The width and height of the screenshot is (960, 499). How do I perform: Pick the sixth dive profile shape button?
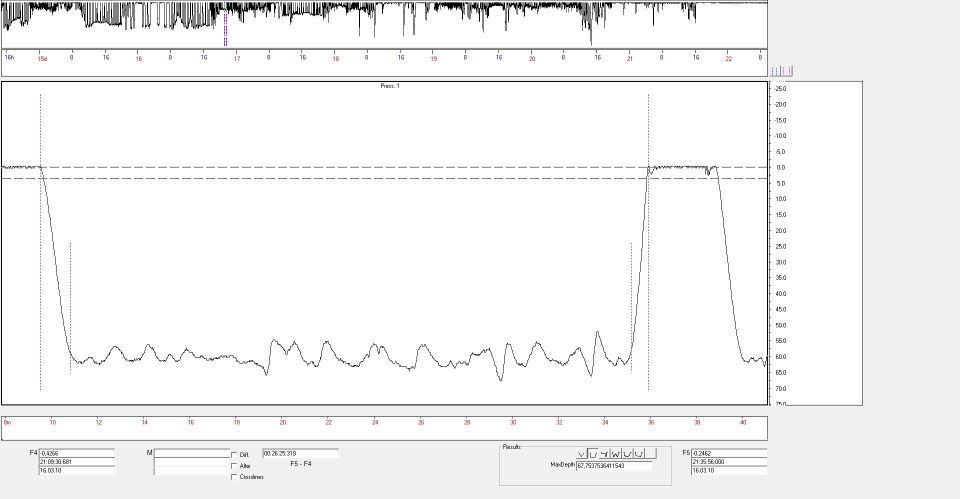639,454
